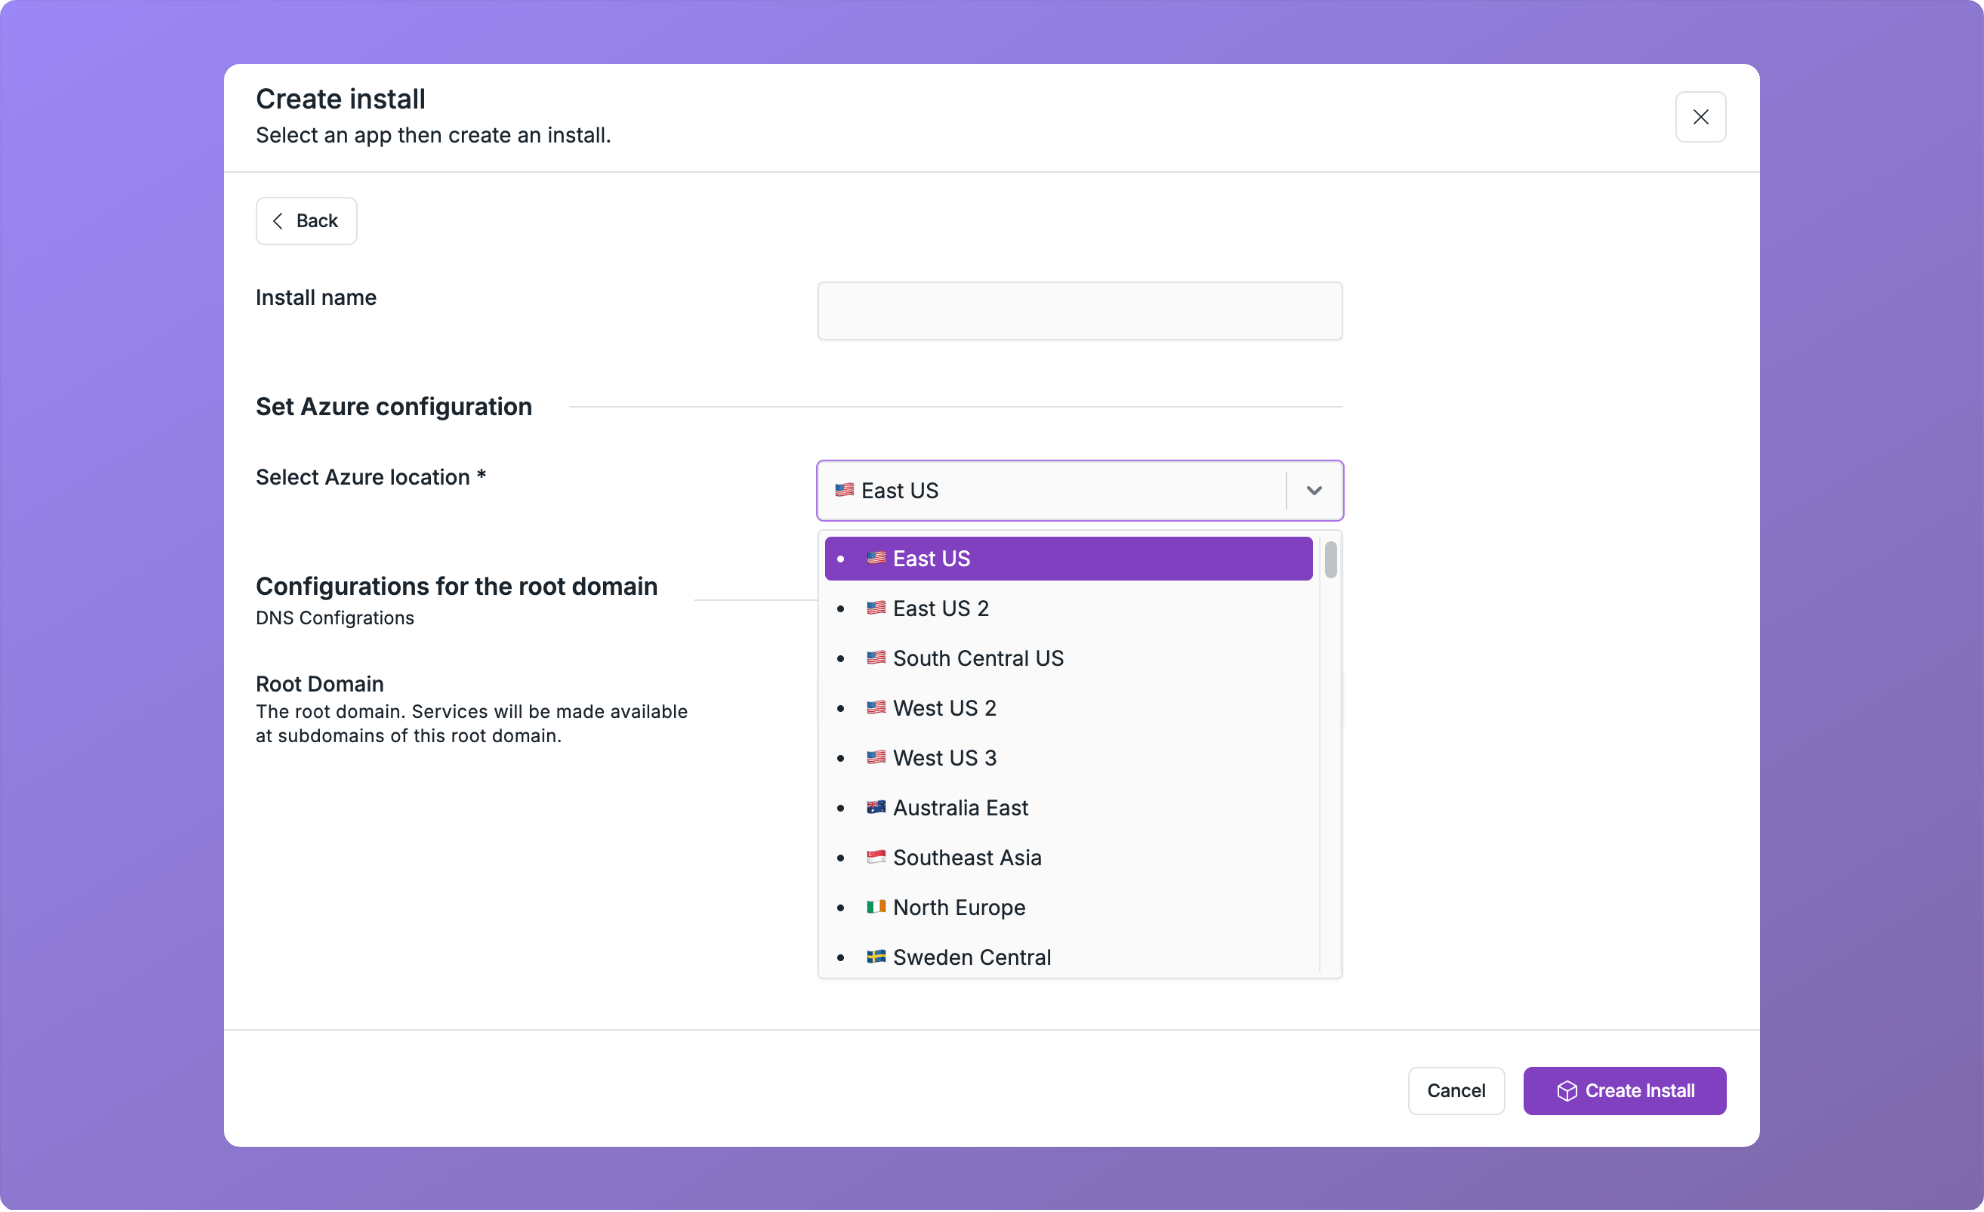Click the Configurations for the root domain heading
The height and width of the screenshot is (1212, 1984).
pos(457,587)
